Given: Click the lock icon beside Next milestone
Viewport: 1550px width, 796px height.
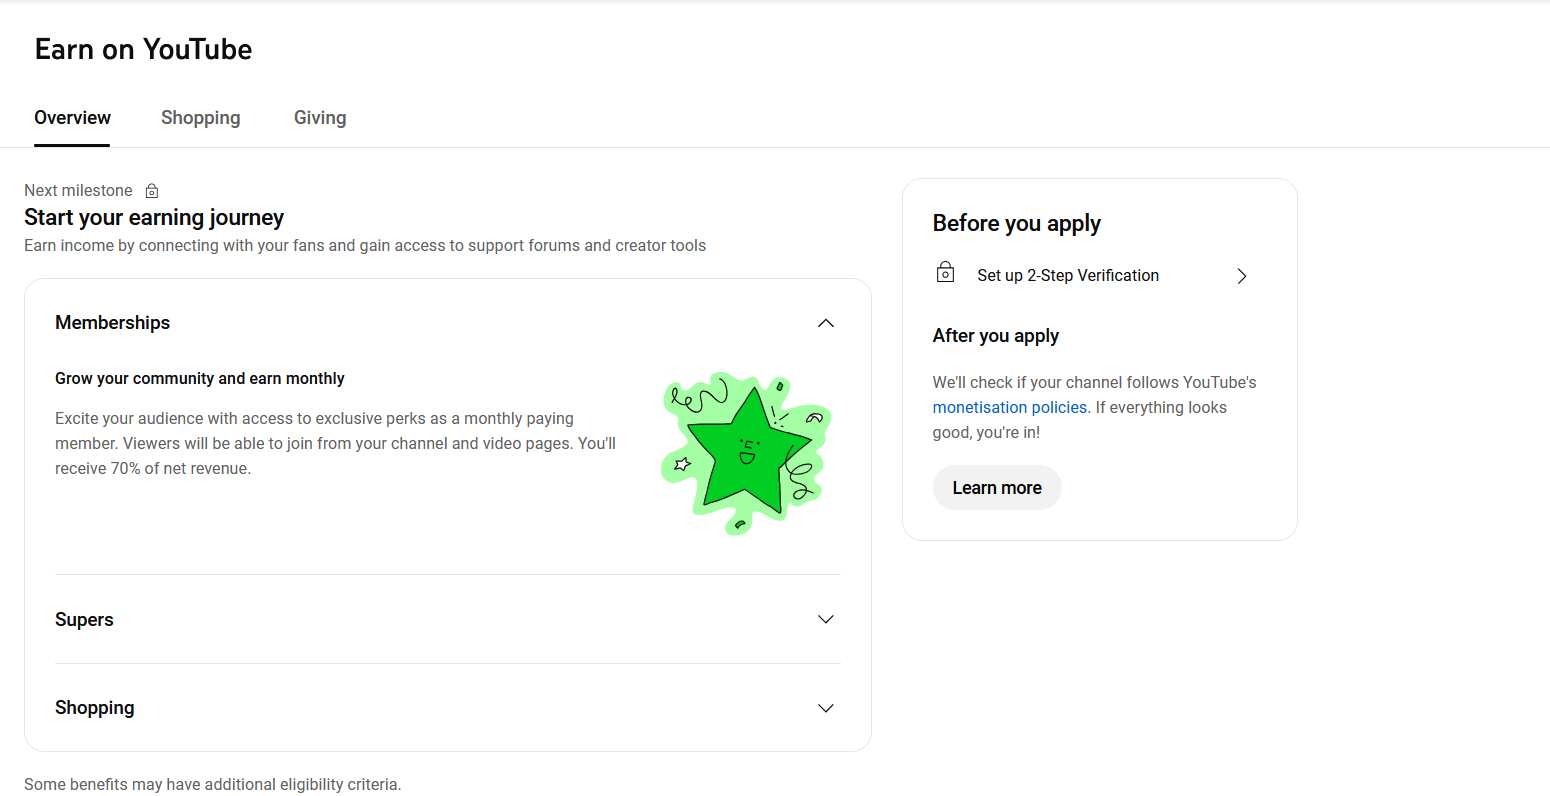Looking at the screenshot, I should [x=152, y=191].
